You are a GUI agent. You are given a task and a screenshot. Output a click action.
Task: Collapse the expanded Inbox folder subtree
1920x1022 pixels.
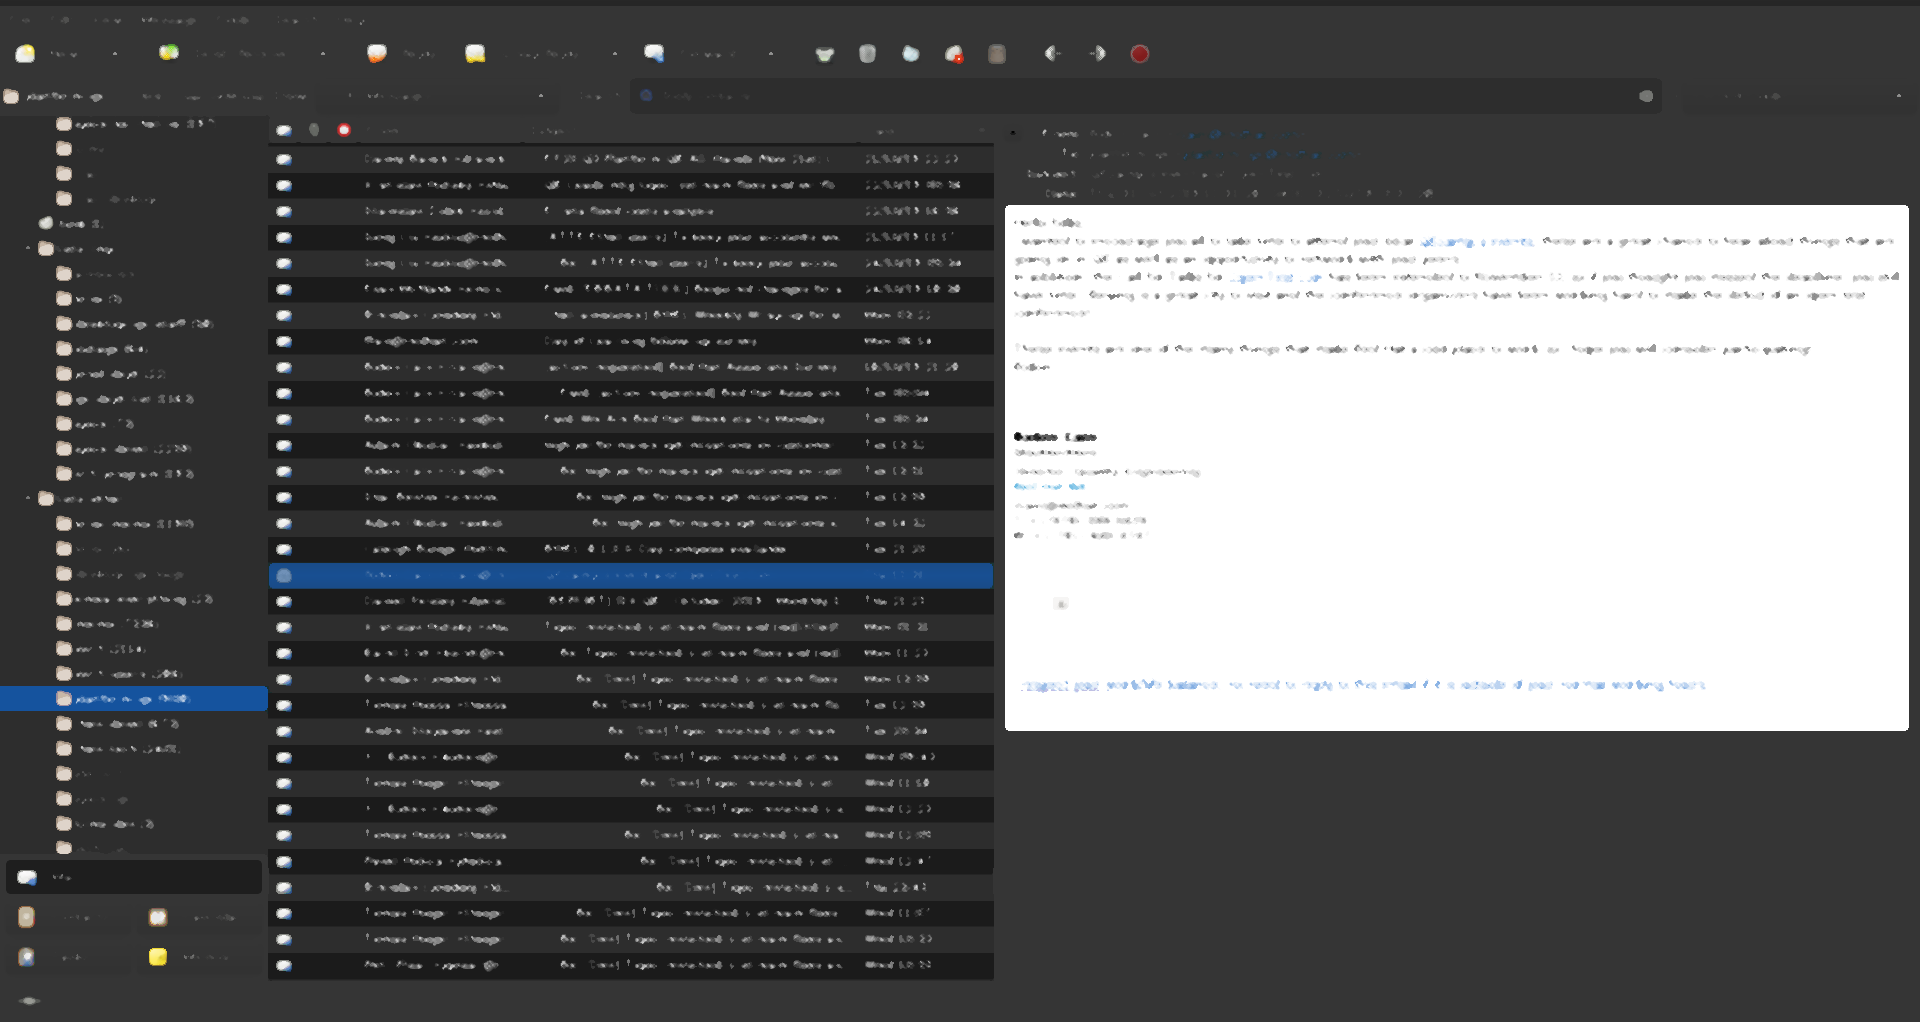click(30, 249)
